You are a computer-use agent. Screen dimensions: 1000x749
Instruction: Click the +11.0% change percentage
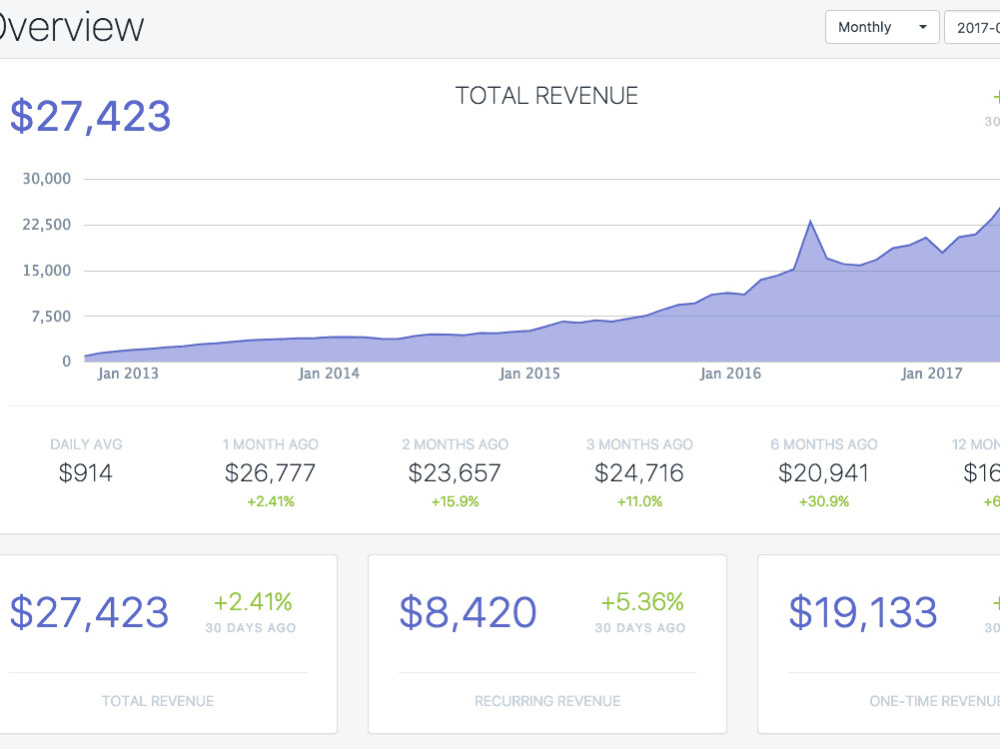(x=640, y=501)
